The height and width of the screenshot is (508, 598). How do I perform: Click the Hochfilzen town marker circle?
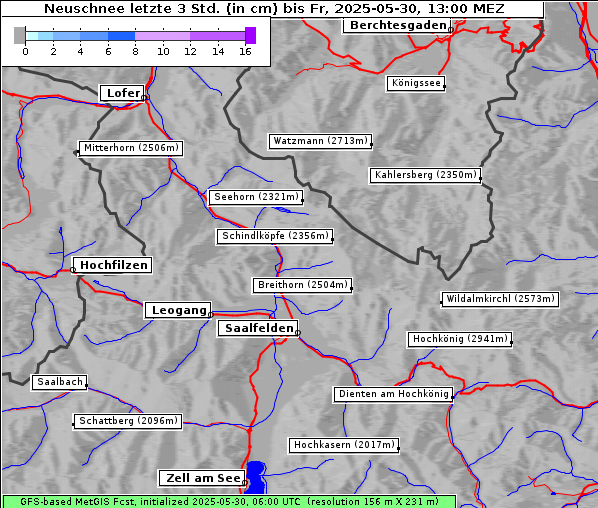pos(73,270)
